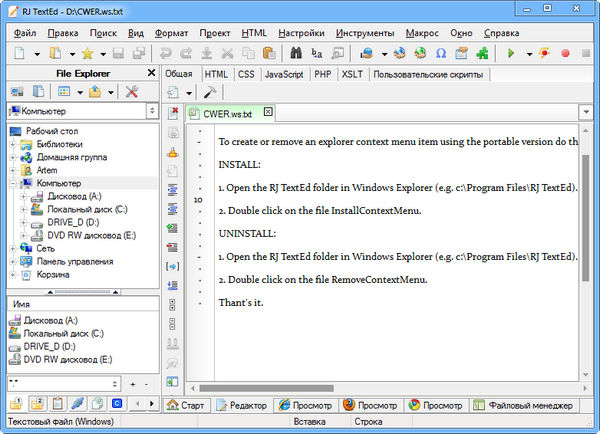Click the binoculars Find icon in toolbar
This screenshot has width=600, height=434.
294,53
